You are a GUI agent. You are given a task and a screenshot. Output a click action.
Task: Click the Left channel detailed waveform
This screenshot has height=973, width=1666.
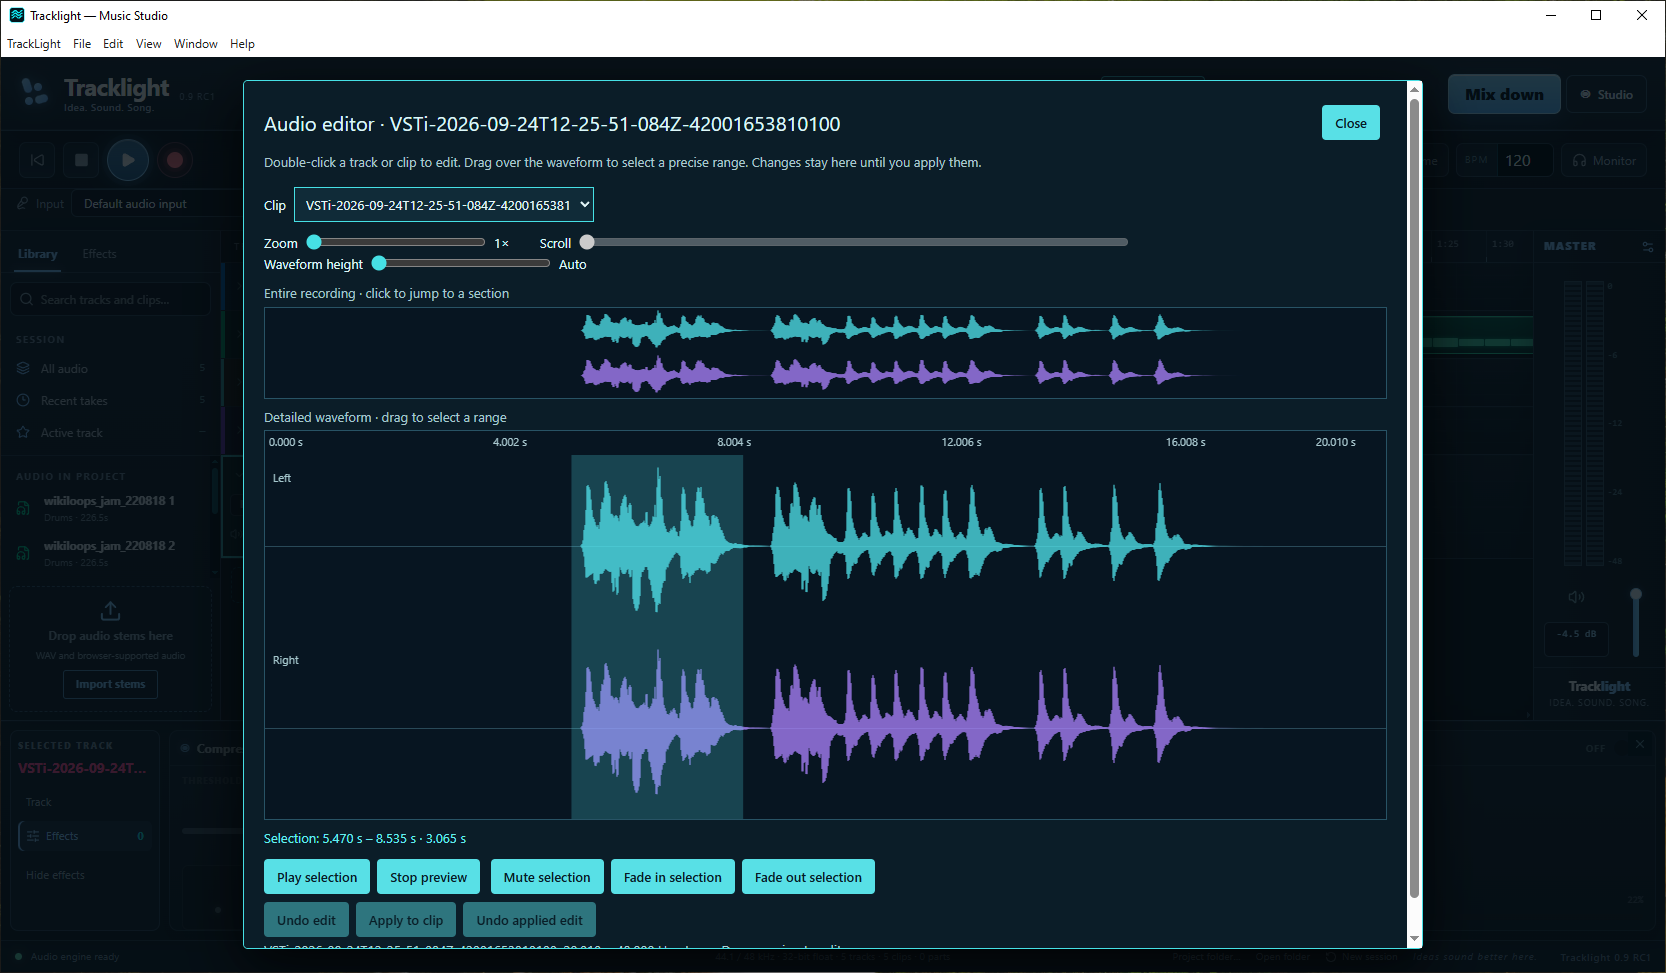(x=825, y=546)
